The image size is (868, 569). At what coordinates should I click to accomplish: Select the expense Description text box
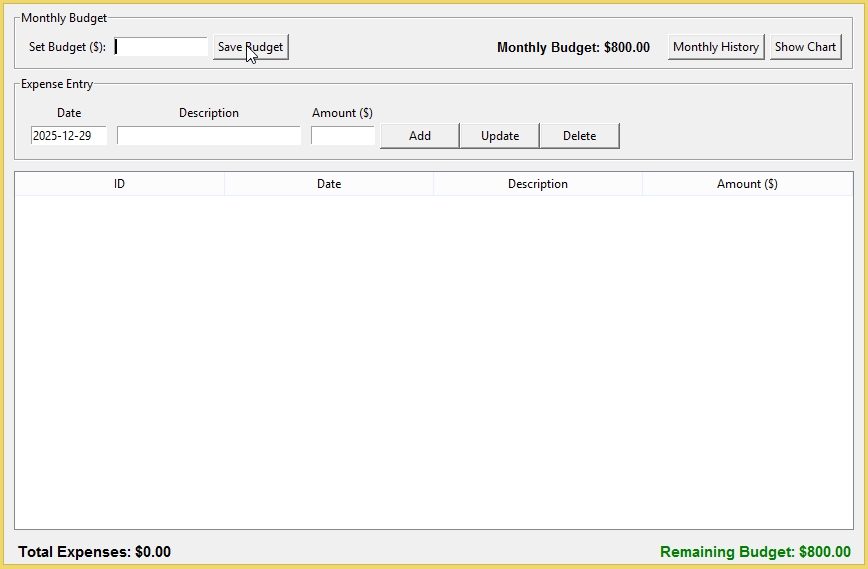[208, 136]
